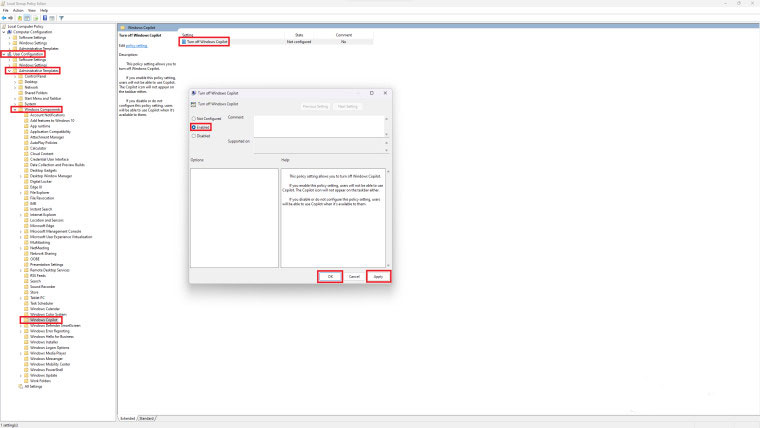Switch to the Extended tab

click(x=128, y=418)
